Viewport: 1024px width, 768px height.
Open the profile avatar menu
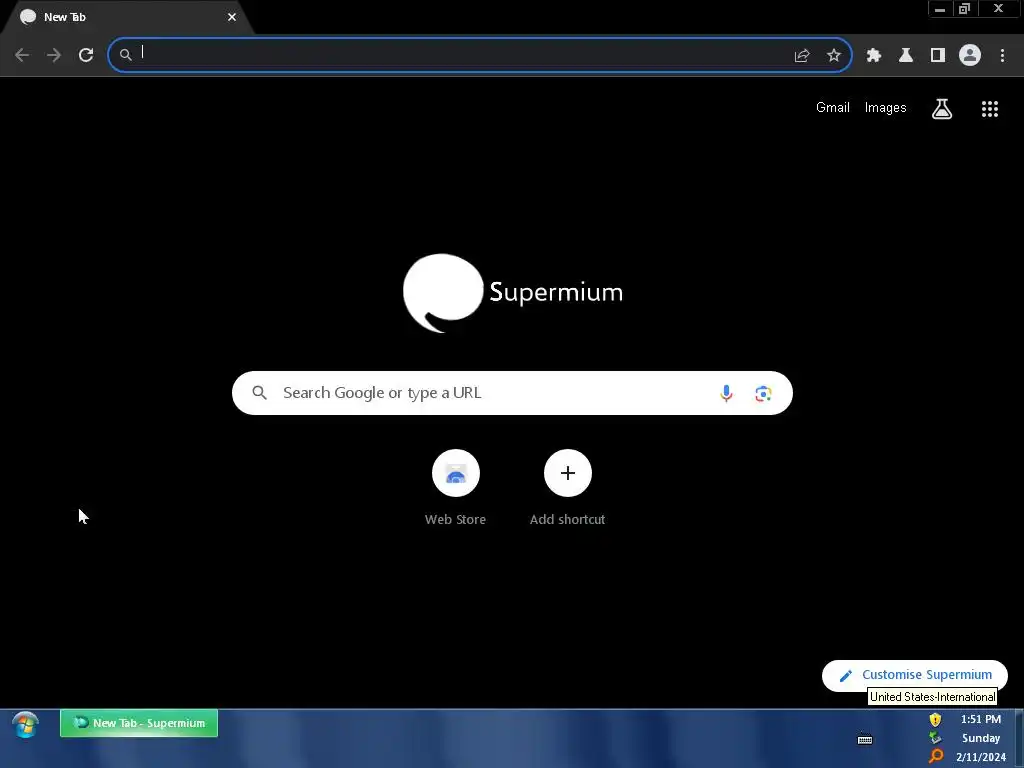click(x=970, y=55)
